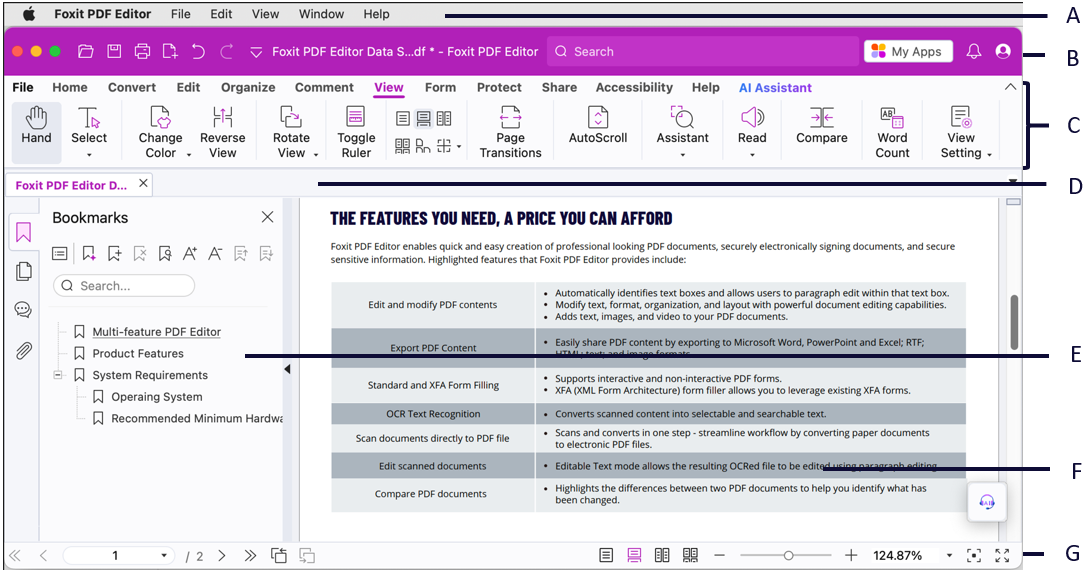Click the zoom slider handle
The width and height of the screenshot is (1085, 572).
788,555
